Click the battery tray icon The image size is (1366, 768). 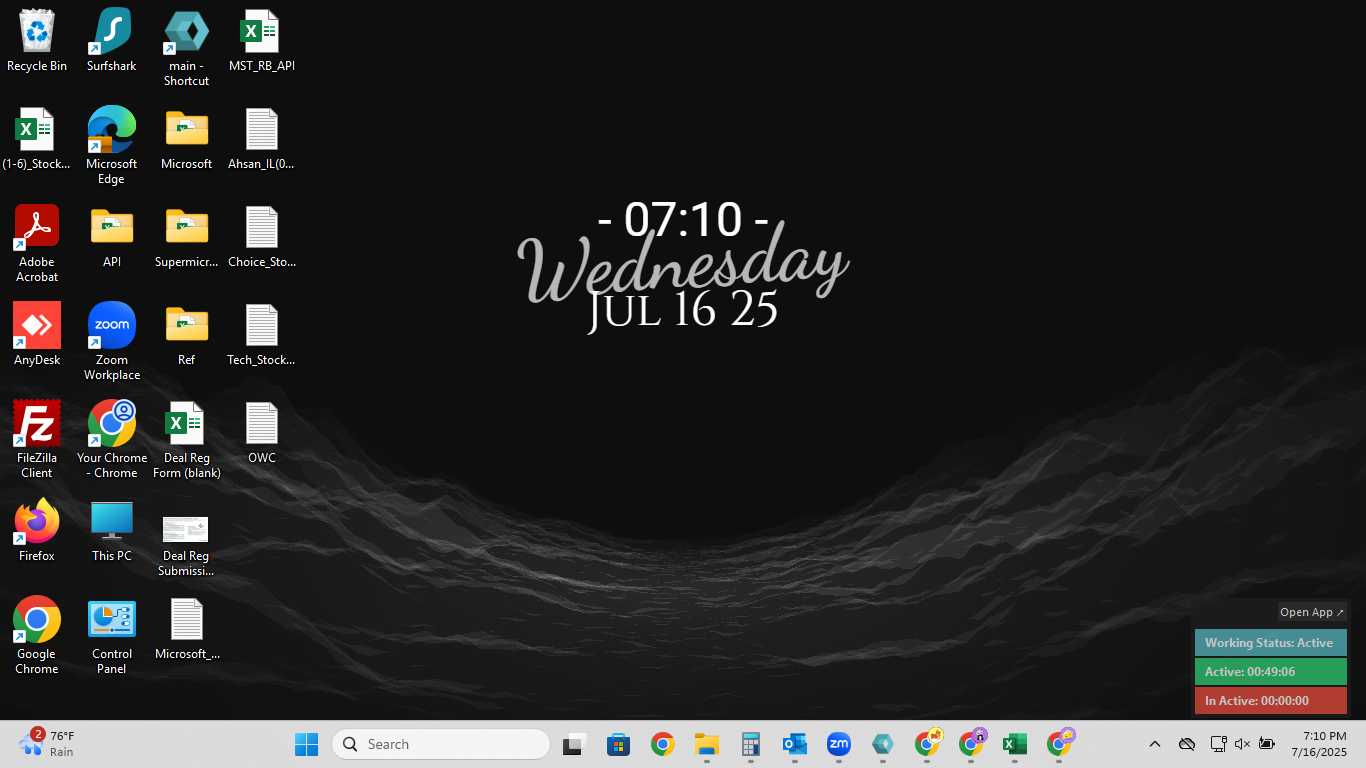[x=1266, y=744]
